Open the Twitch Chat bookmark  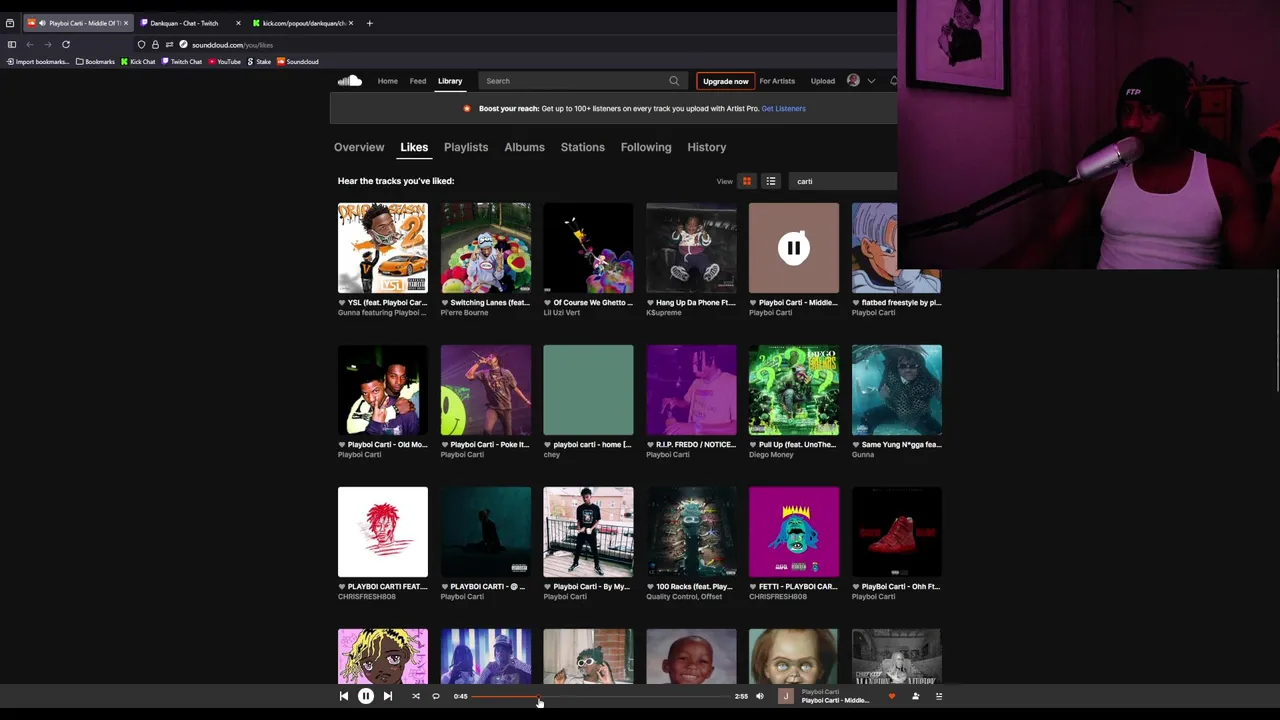click(181, 62)
